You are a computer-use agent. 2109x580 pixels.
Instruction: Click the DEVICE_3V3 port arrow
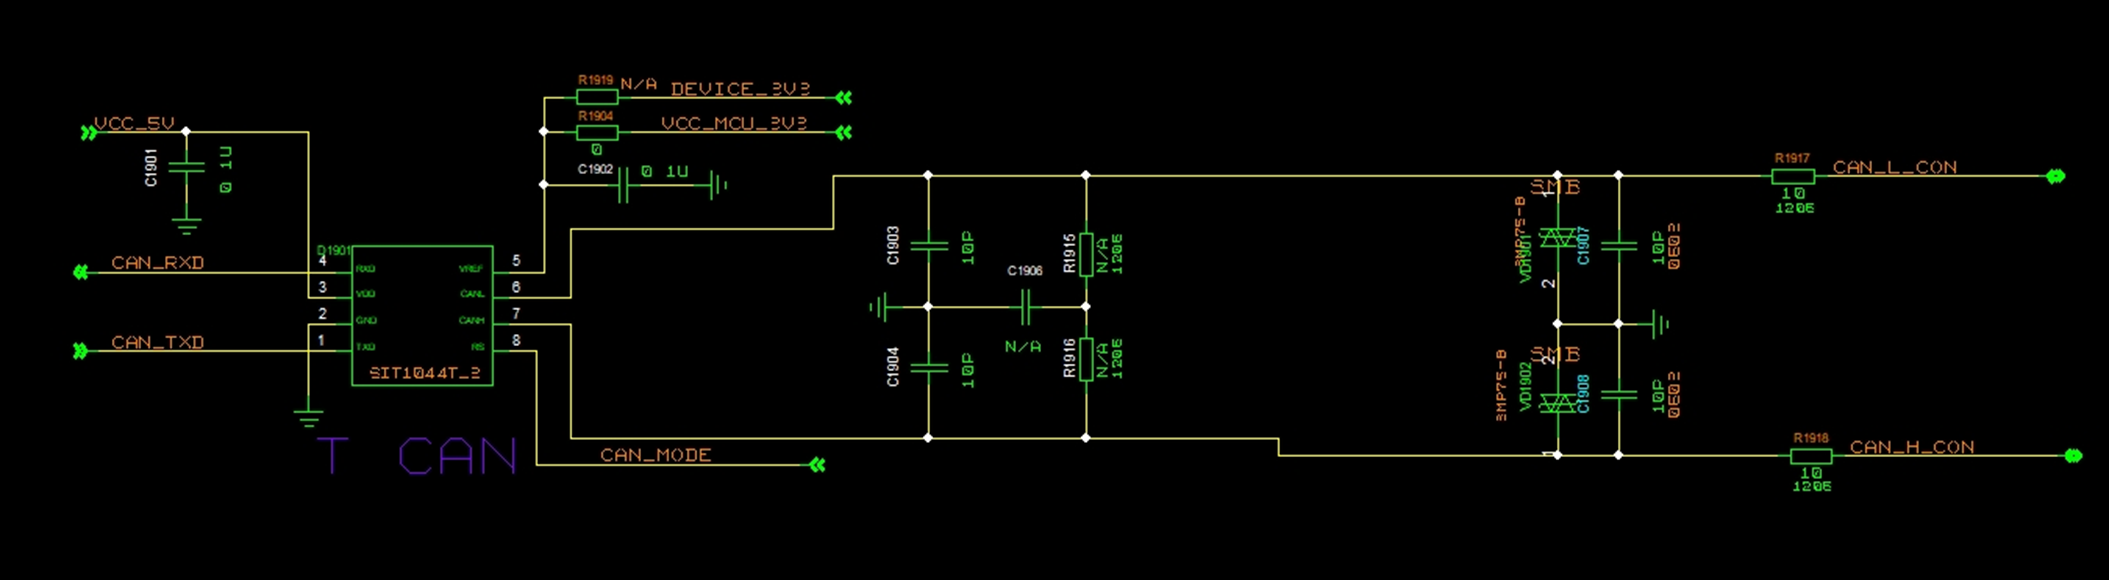tap(844, 97)
